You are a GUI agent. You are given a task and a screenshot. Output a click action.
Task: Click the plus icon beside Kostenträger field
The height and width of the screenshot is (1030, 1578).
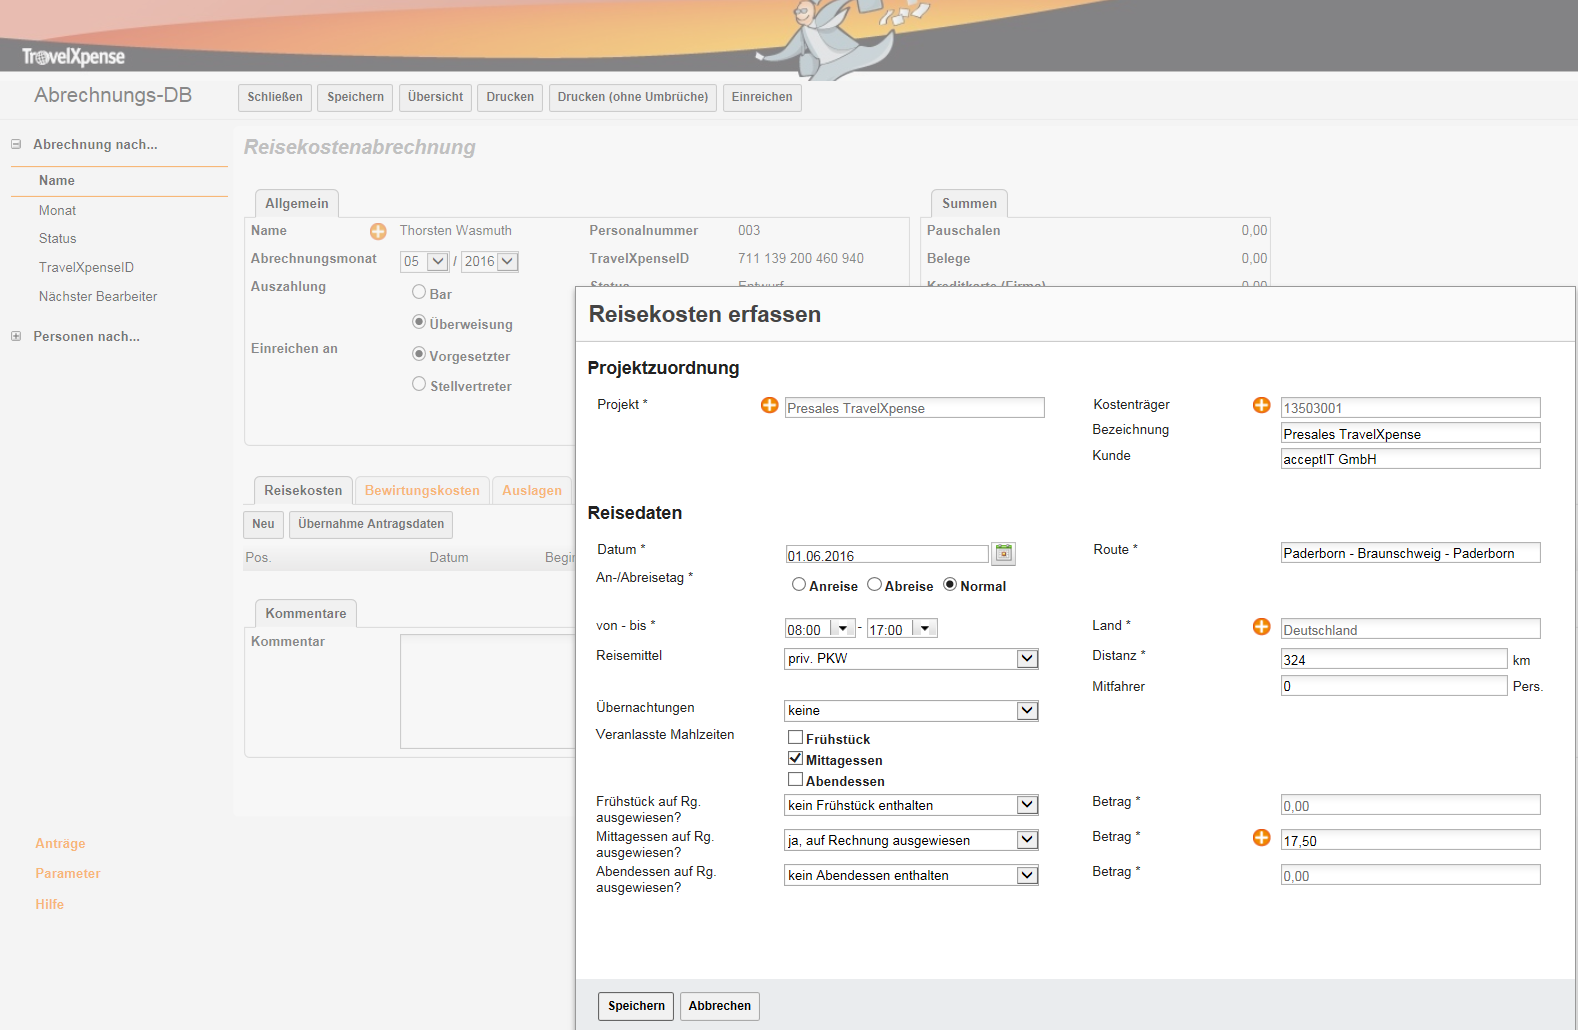(1261, 405)
